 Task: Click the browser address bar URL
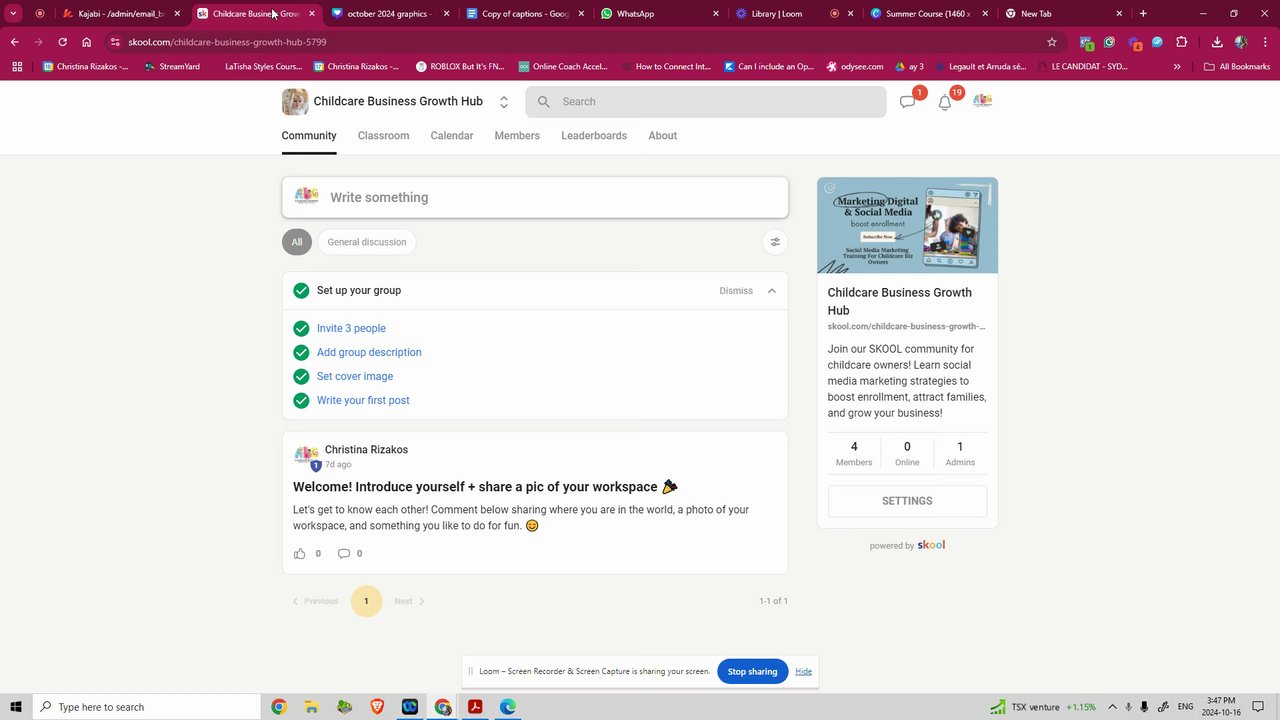click(x=227, y=42)
